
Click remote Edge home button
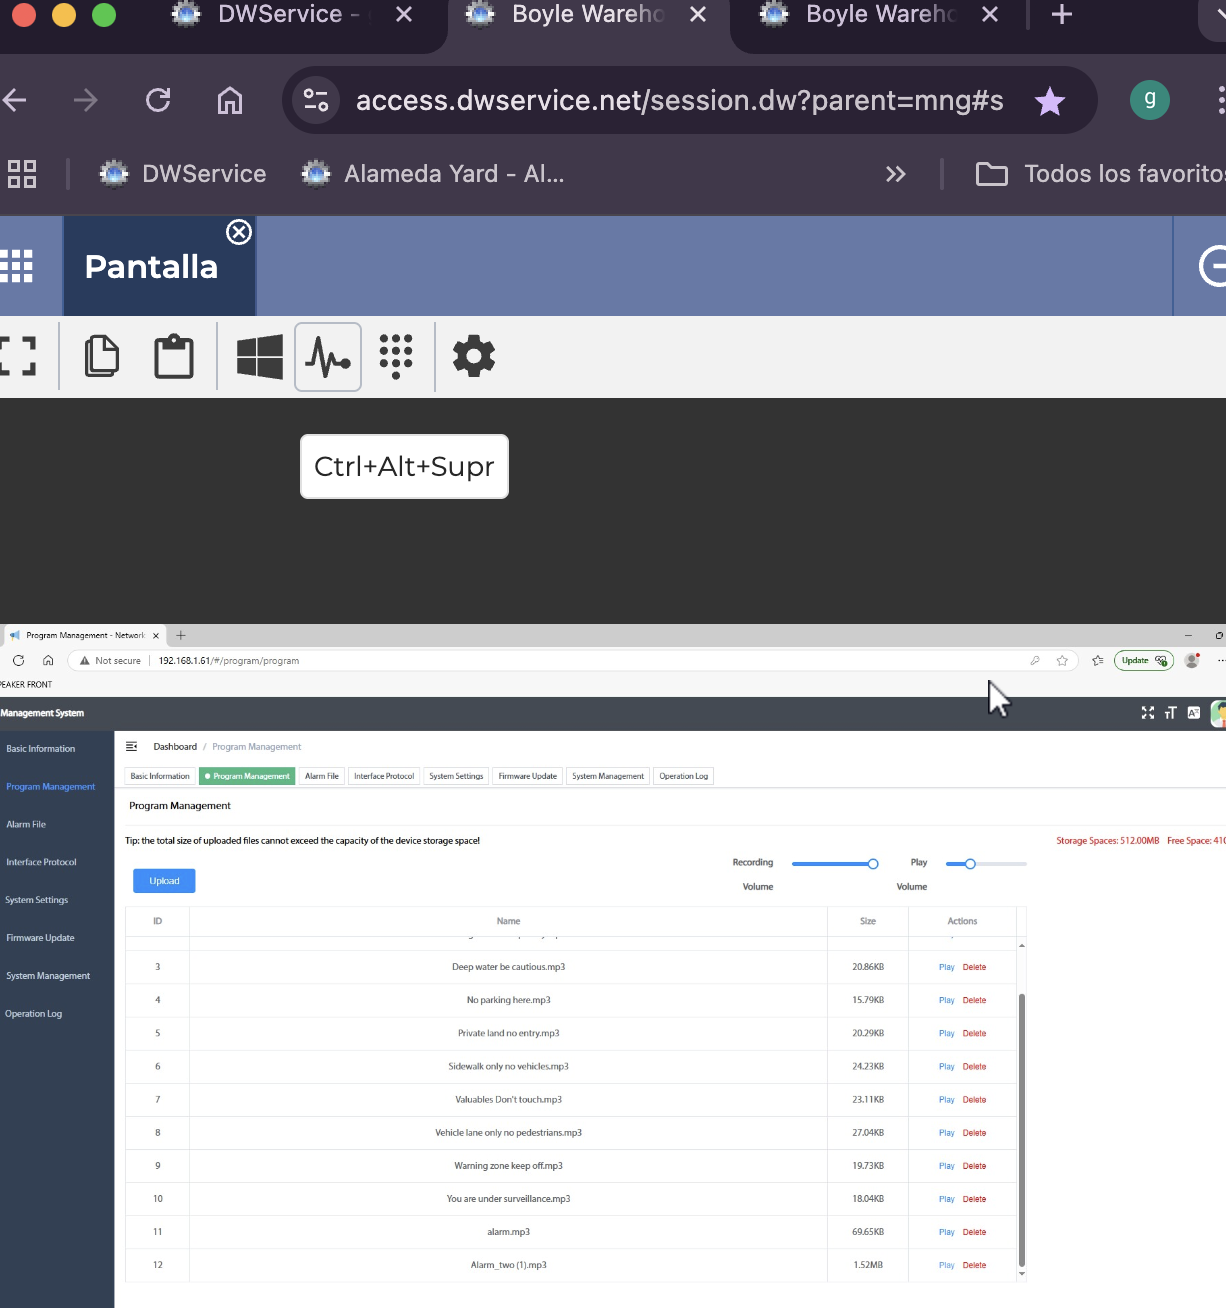click(x=48, y=660)
